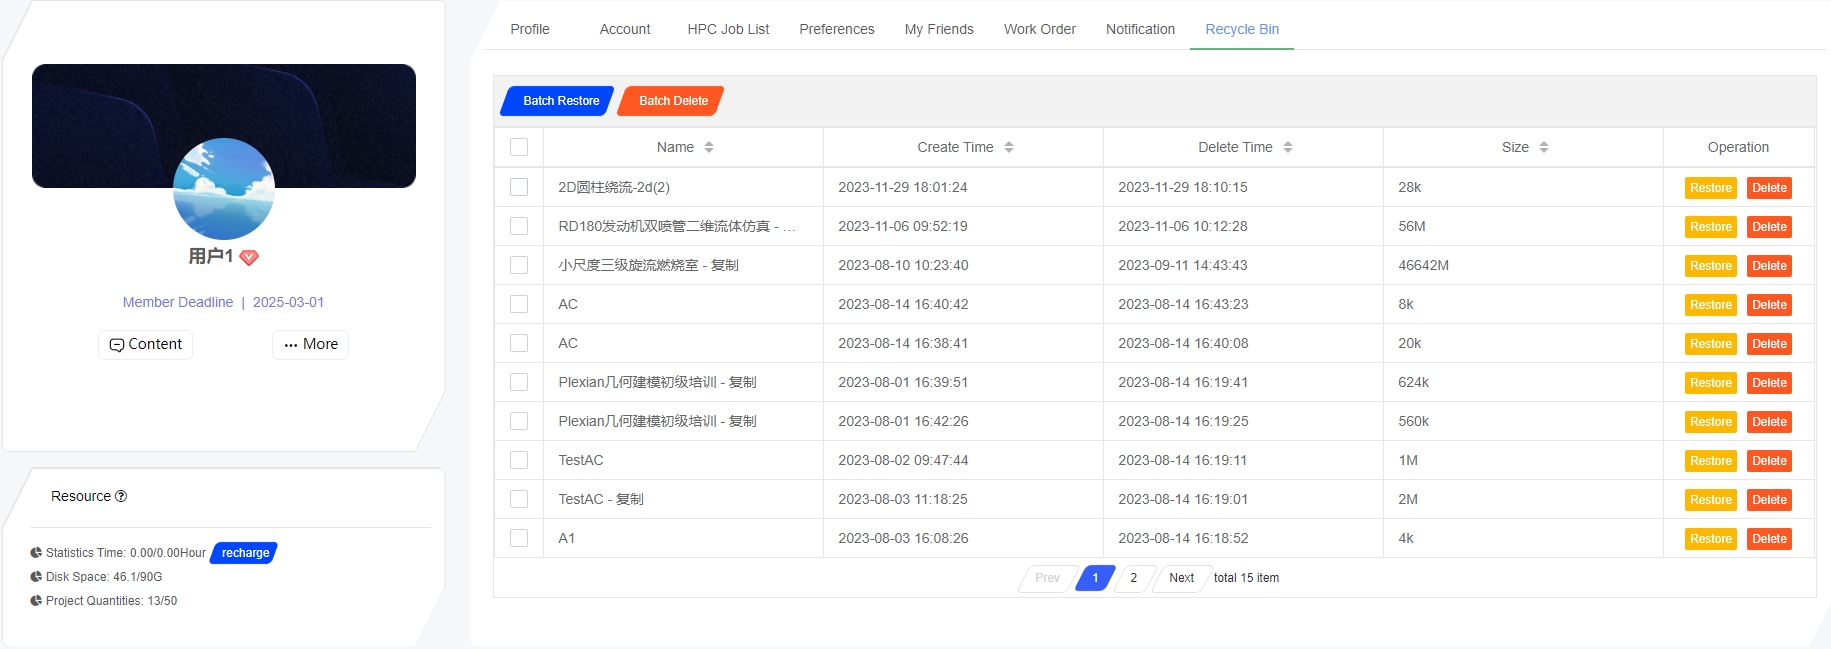Check the AC 8k row checkbox
The height and width of the screenshot is (649, 1831).
tap(519, 304)
